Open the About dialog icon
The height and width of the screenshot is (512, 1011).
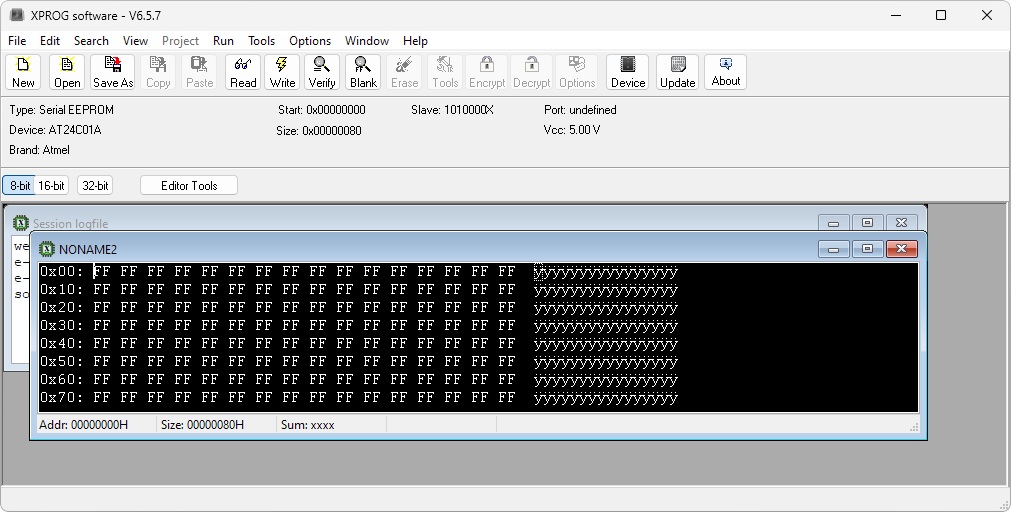[x=726, y=72]
